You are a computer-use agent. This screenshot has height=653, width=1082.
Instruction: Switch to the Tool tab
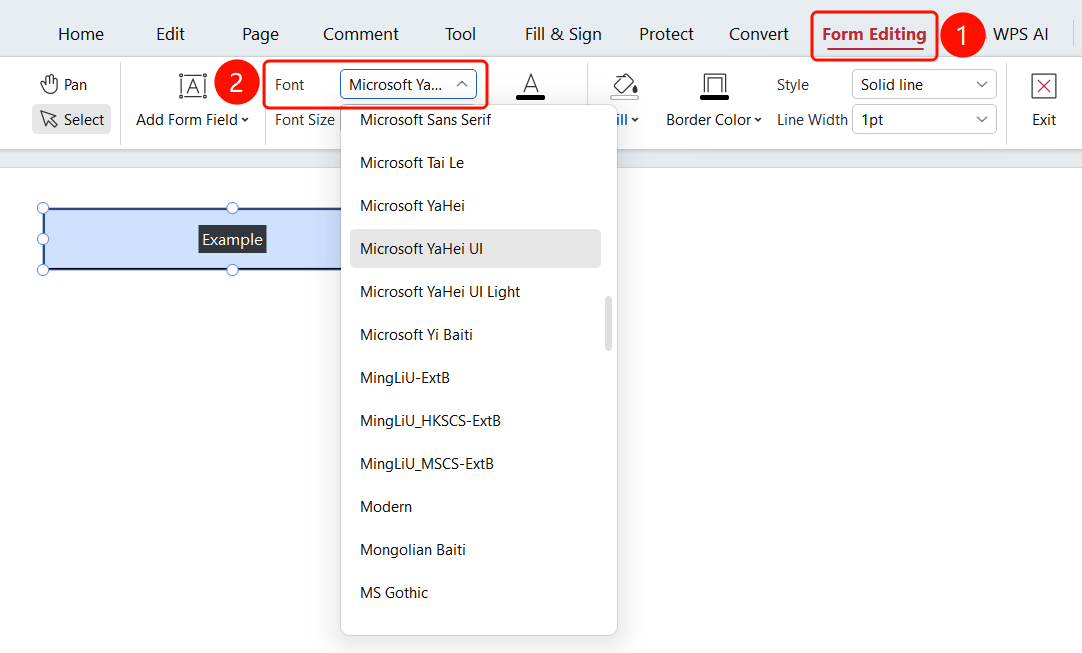click(460, 34)
